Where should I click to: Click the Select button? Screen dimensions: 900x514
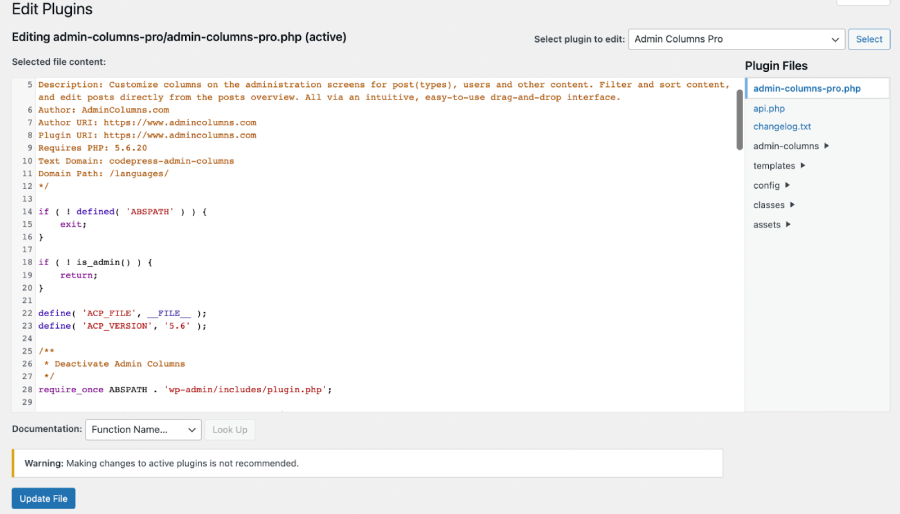click(869, 39)
